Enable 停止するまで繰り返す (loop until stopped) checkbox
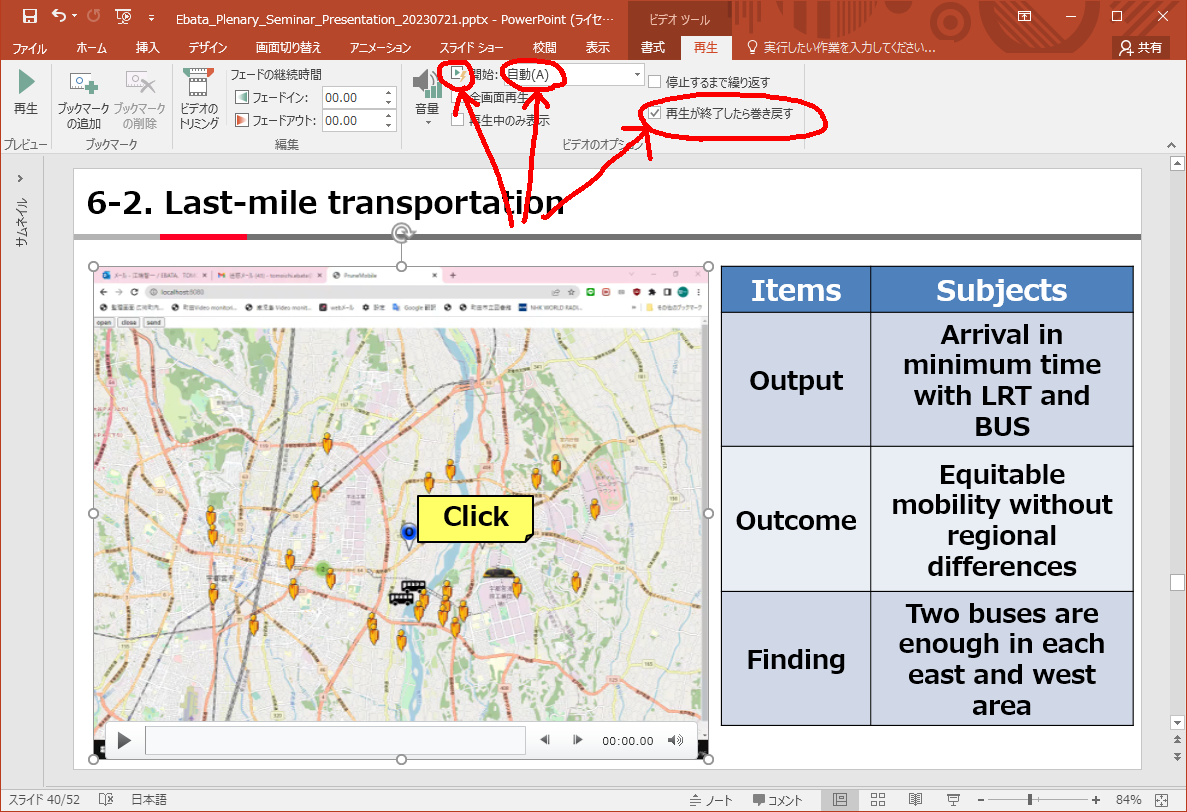 click(654, 82)
